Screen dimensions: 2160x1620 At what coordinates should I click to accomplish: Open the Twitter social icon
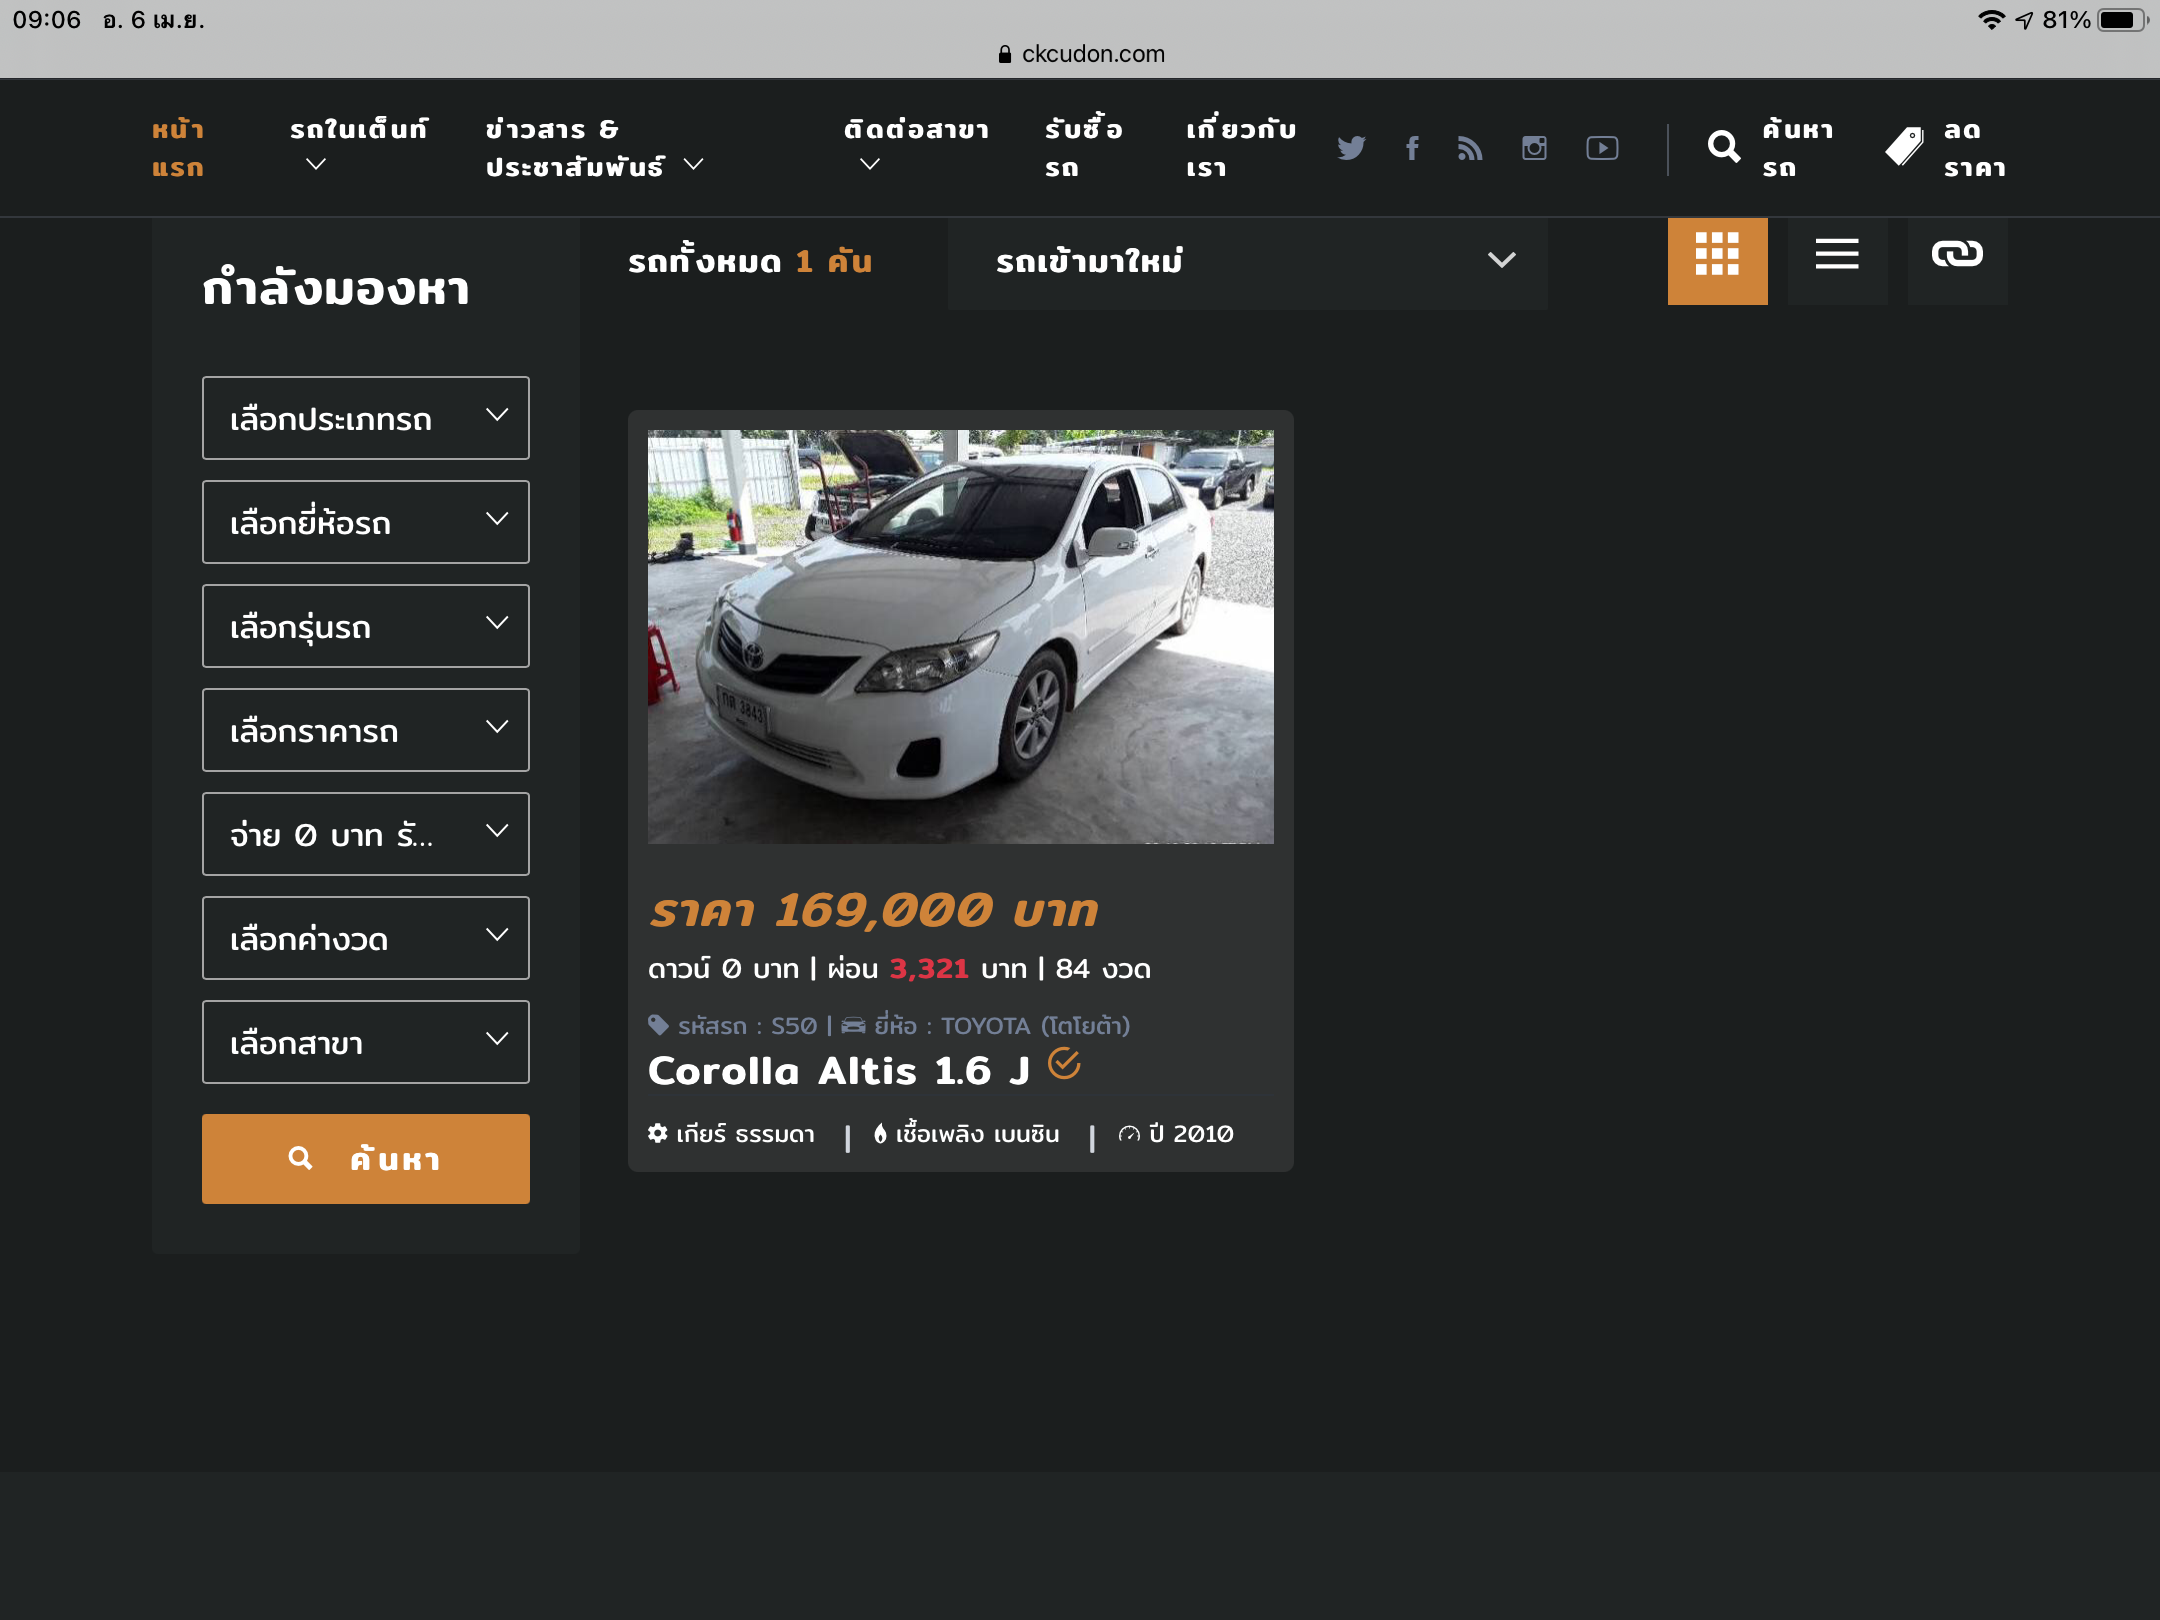tap(1351, 148)
